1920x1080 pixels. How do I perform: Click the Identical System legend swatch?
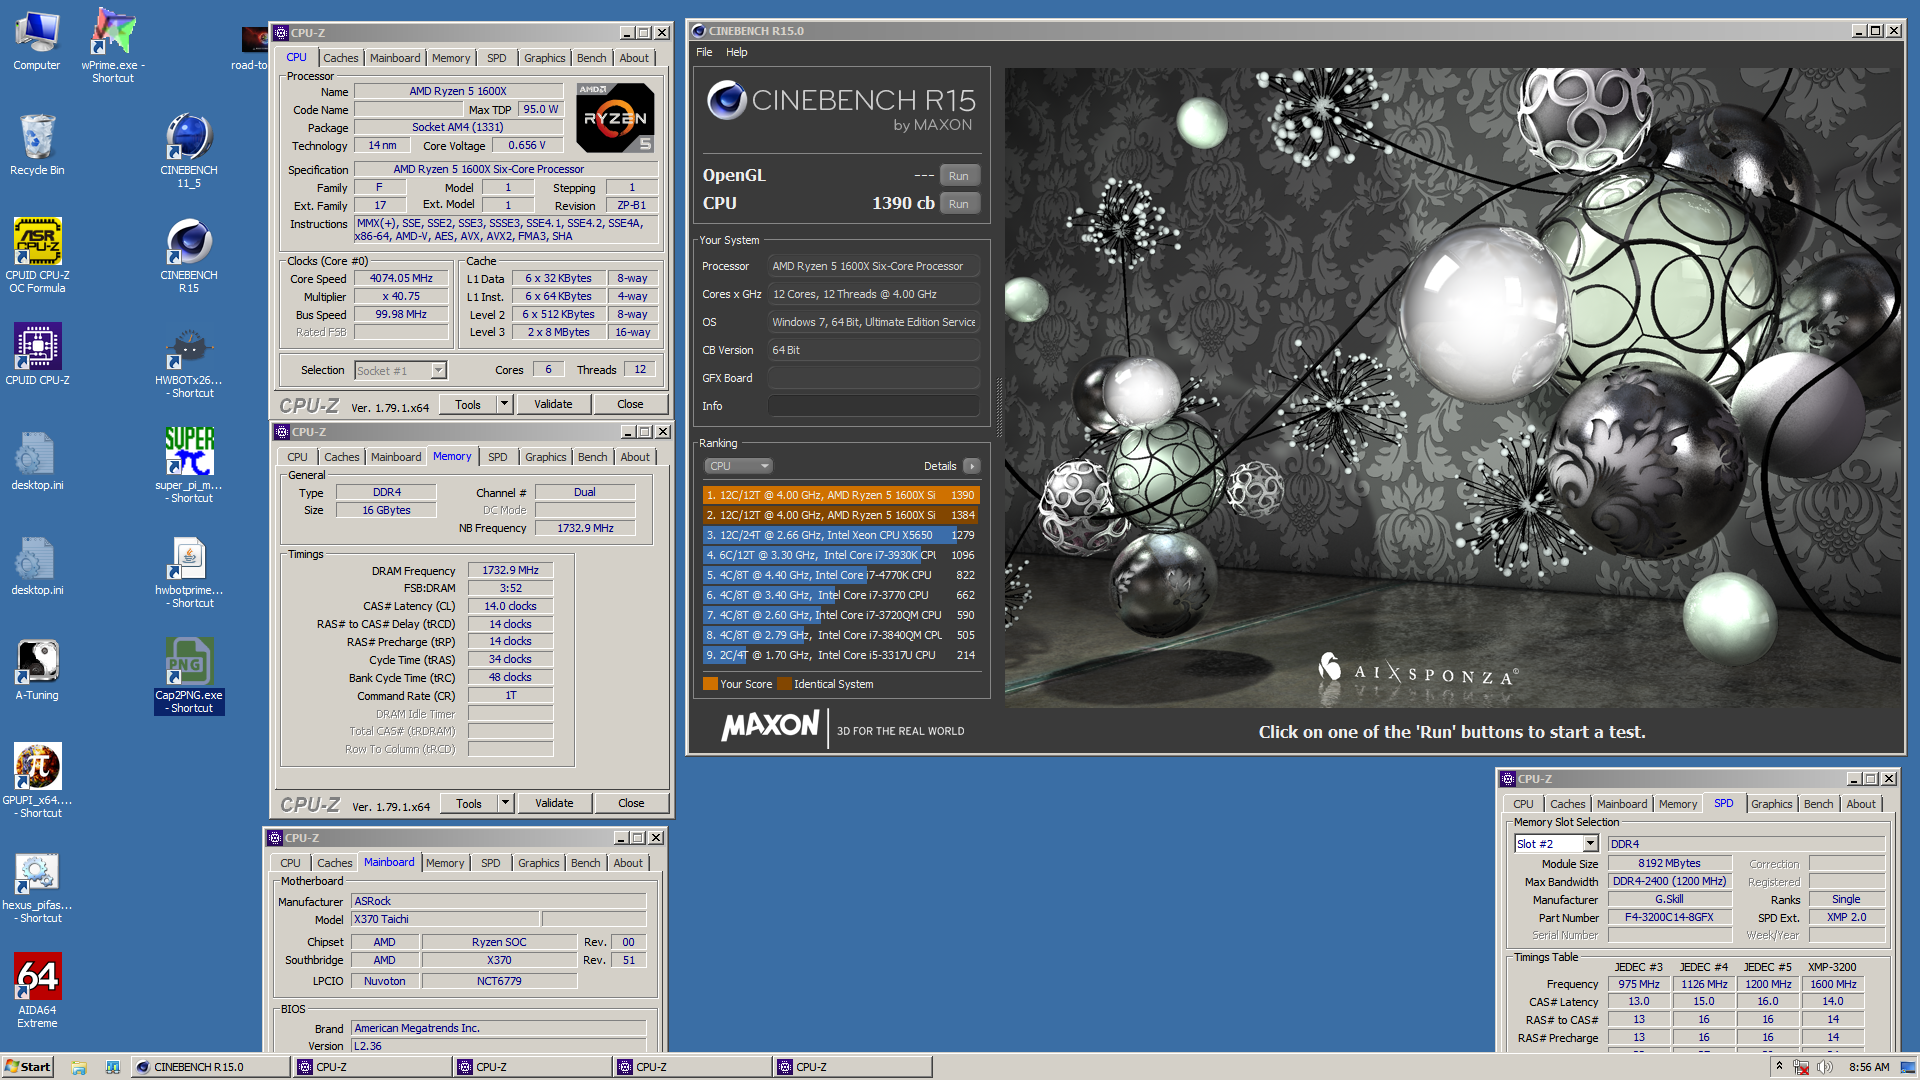(x=785, y=684)
